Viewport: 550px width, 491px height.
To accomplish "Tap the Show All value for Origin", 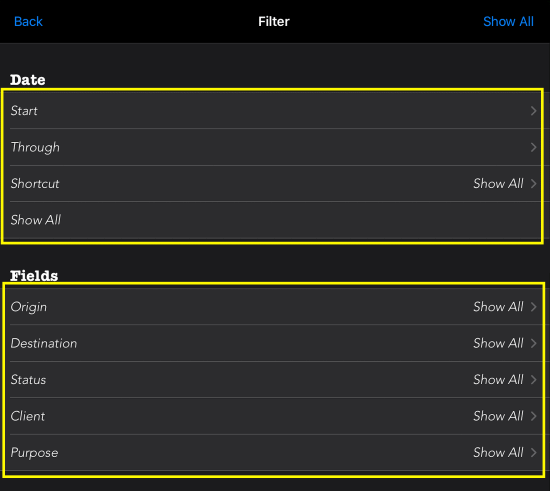I will (x=498, y=307).
